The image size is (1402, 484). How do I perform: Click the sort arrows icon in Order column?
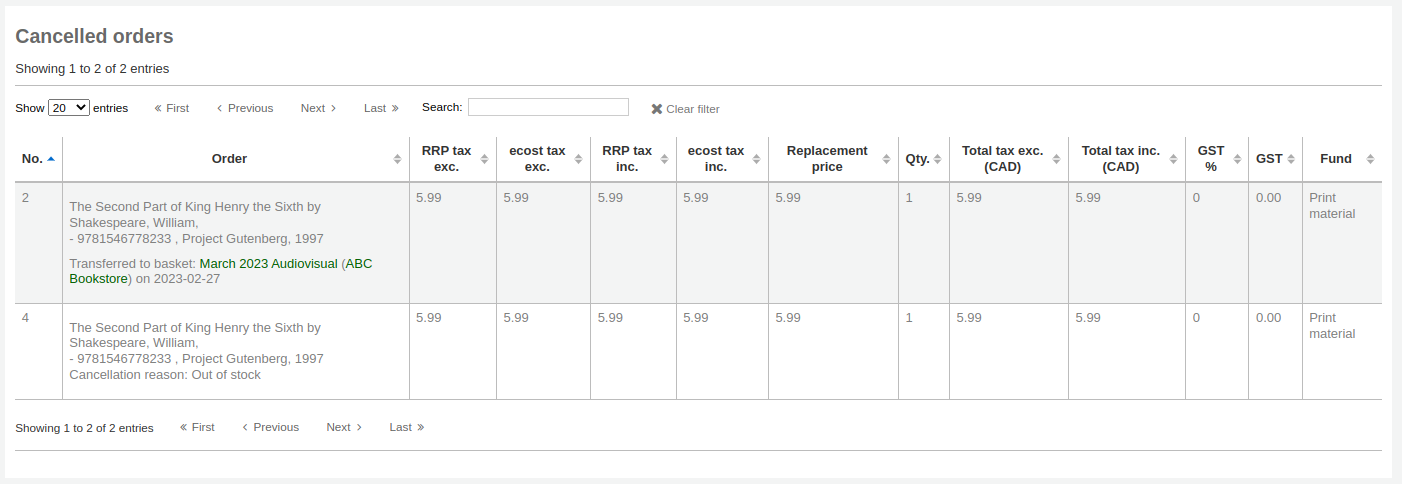(x=398, y=159)
